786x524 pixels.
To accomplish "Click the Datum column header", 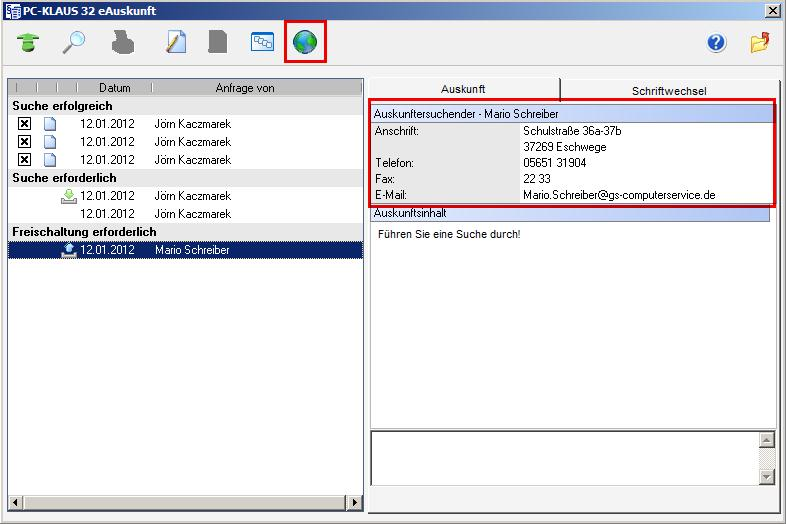I will [x=115, y=88].
